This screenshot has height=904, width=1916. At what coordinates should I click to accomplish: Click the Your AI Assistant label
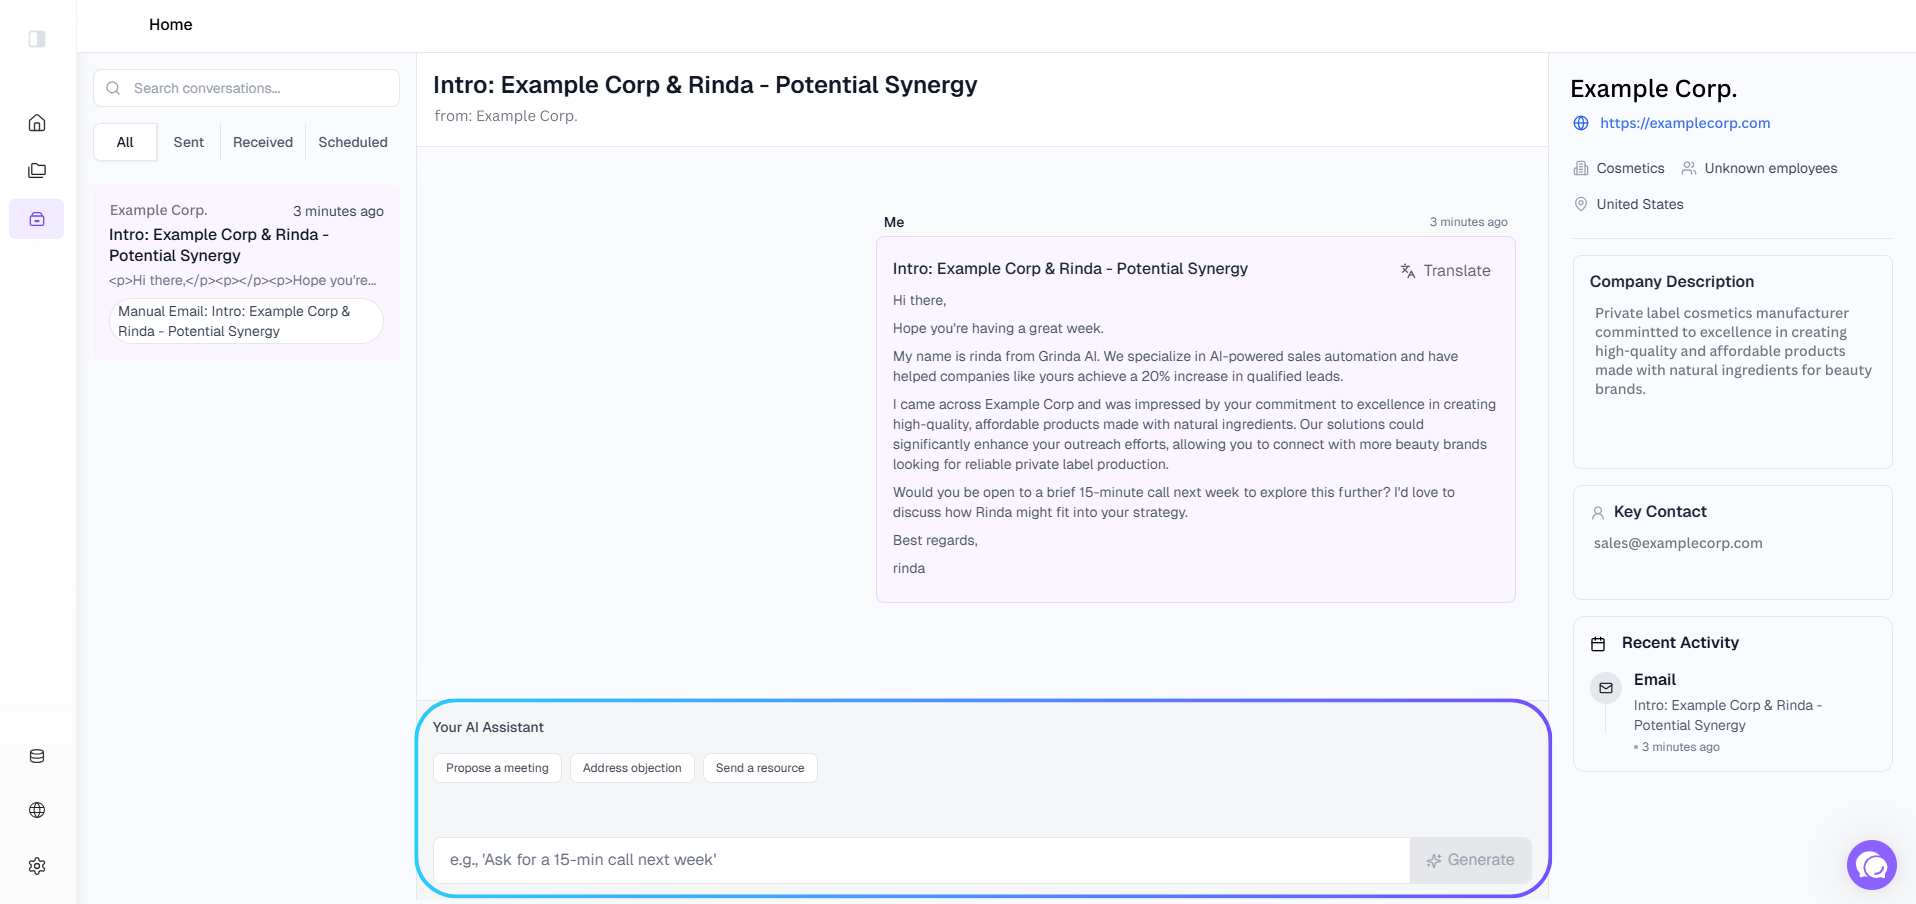[x=488, y=727]
